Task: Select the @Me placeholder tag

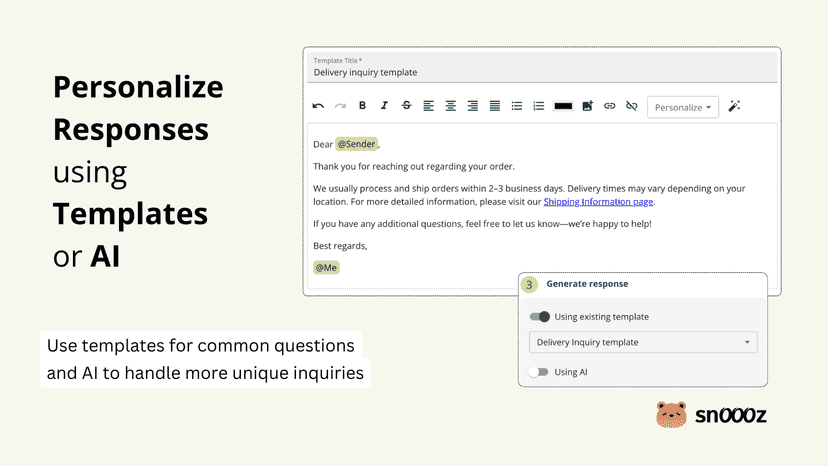Action: [x=326, y=268]
